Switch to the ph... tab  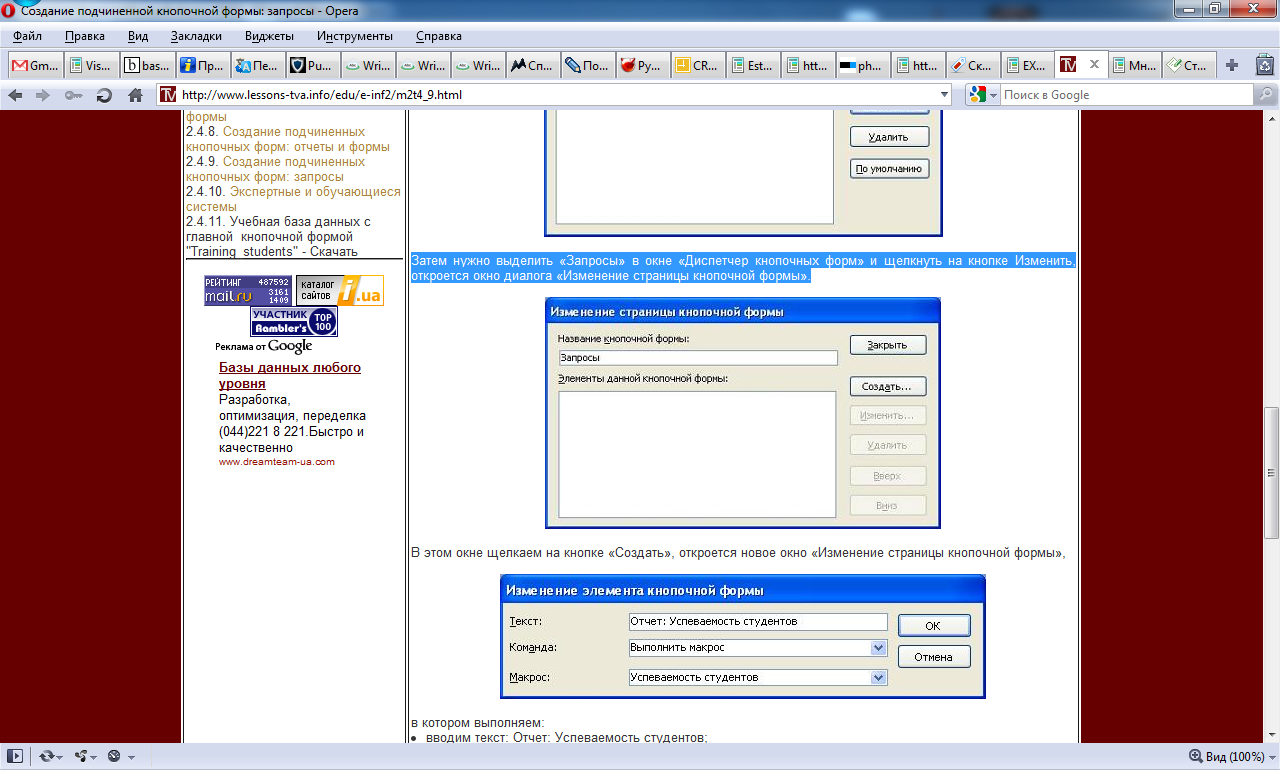(x=864, y=66)
